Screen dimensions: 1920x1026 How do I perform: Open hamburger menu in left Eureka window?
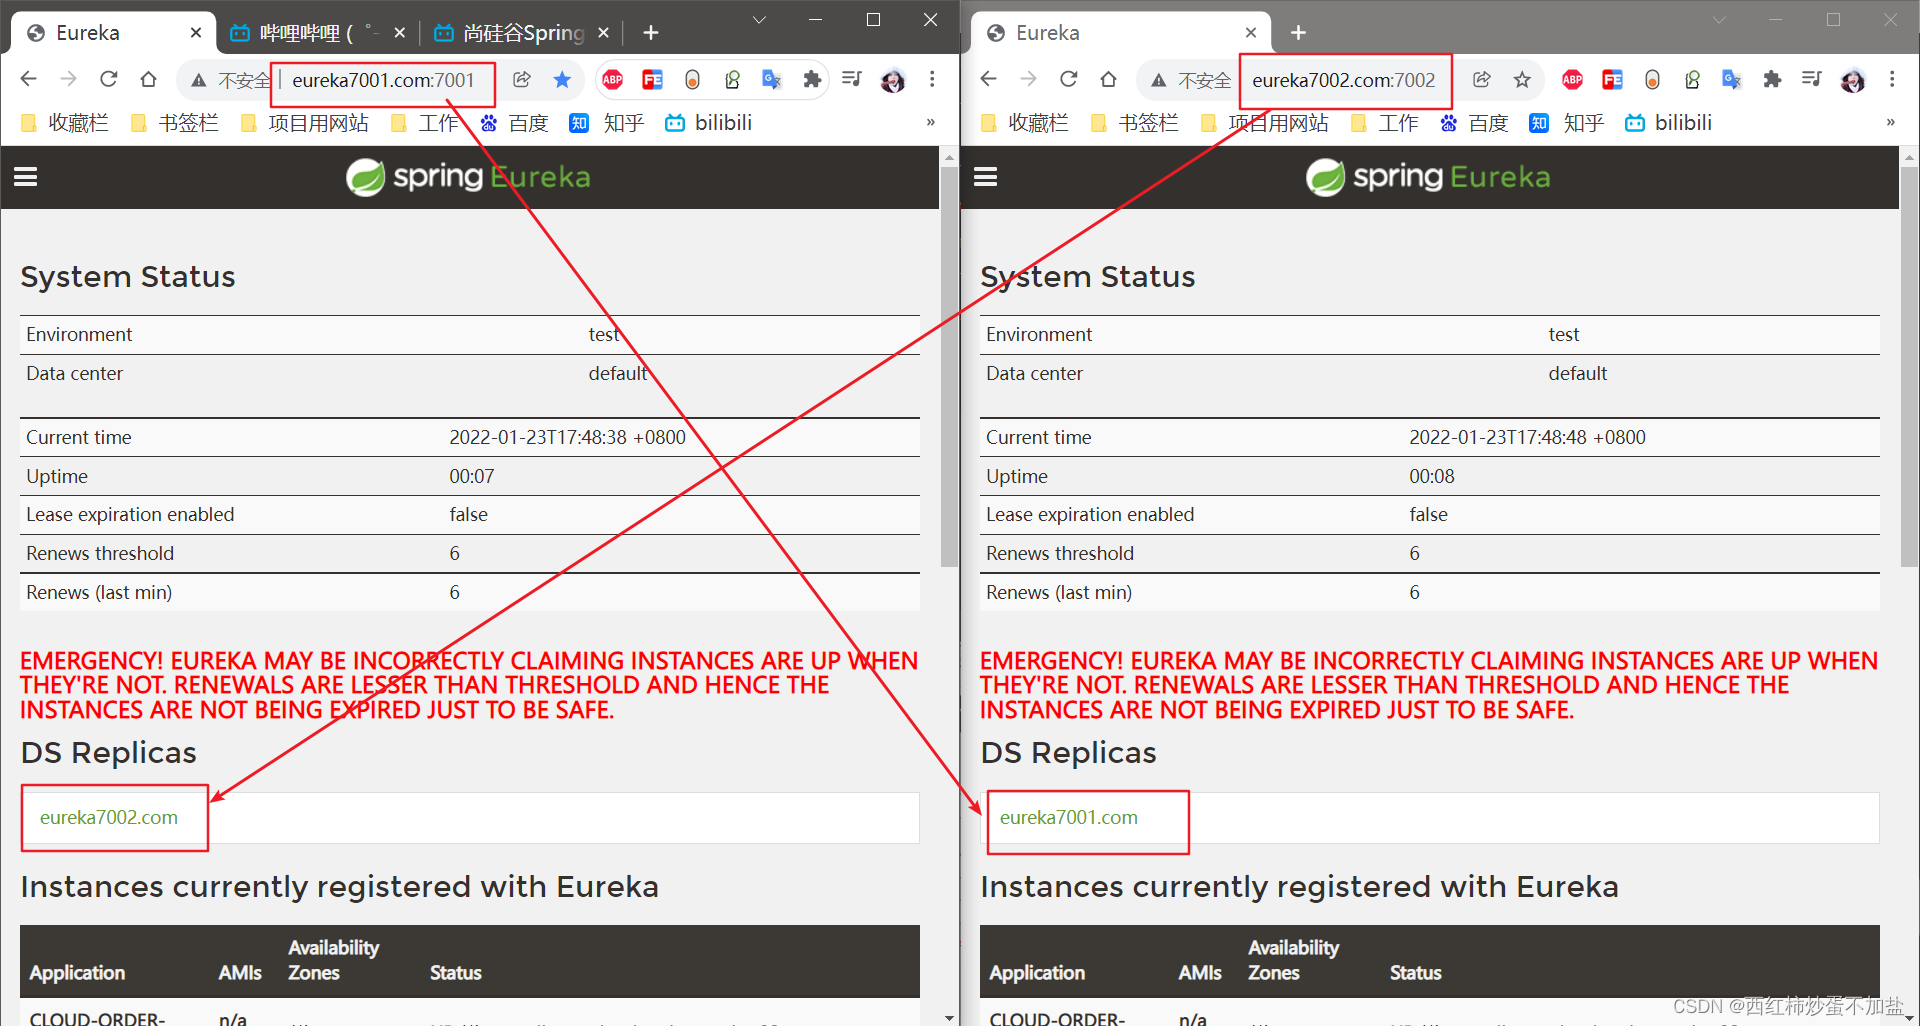pos(26,177)
